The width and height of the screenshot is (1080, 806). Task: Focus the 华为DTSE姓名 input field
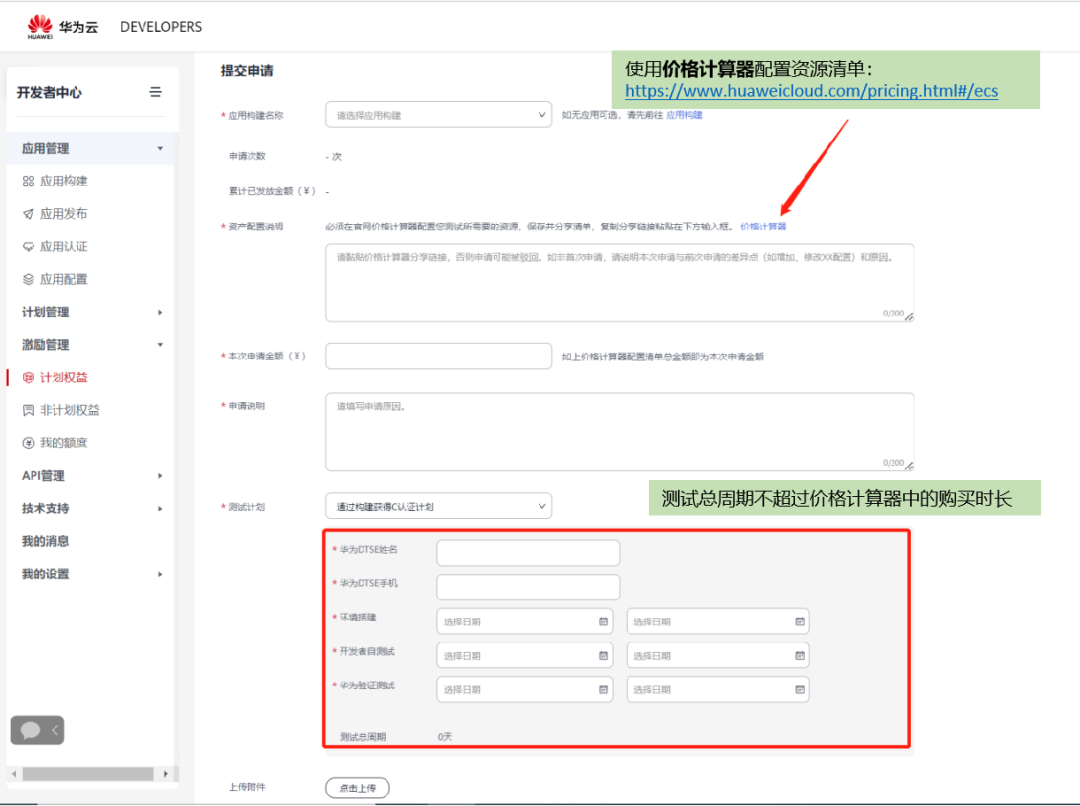528,552
